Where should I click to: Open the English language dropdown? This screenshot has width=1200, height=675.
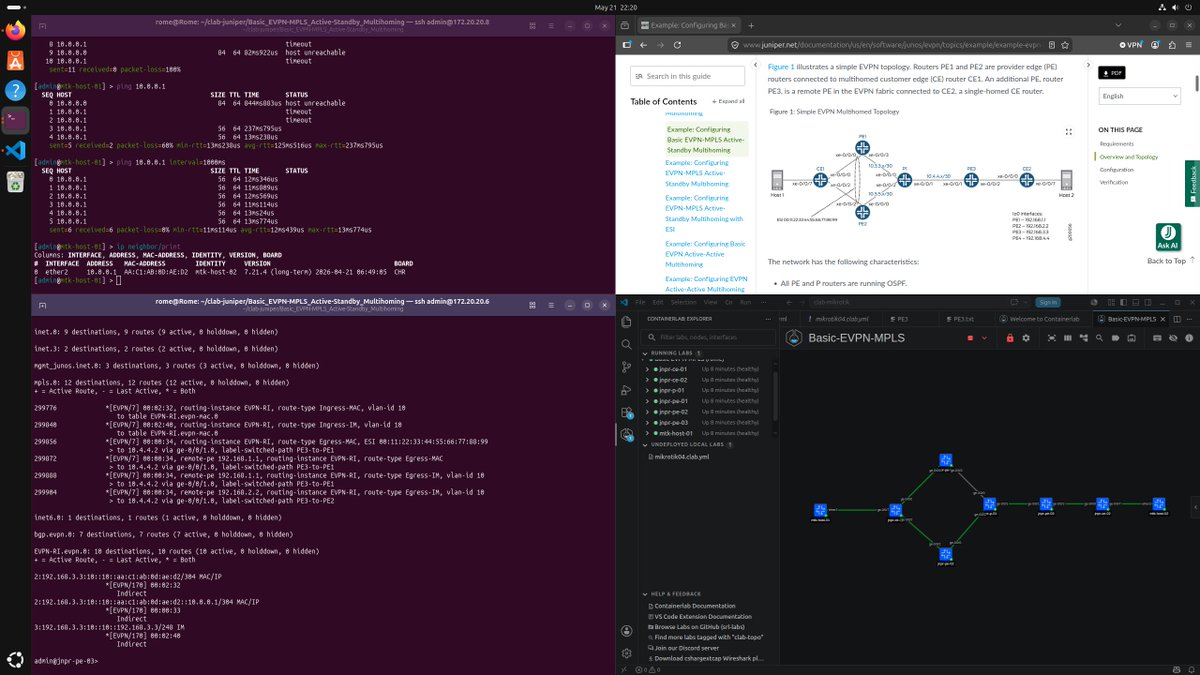point(1139,96)
